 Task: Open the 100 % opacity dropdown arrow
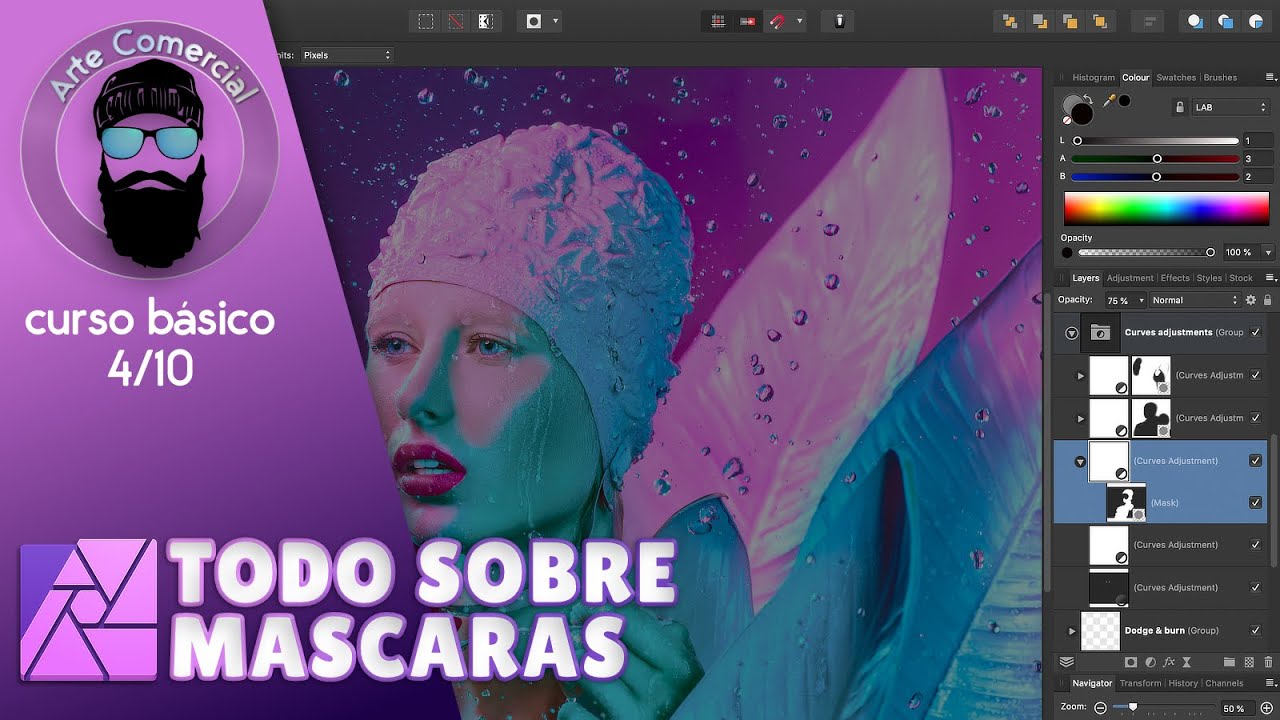tap(1268, 253)
